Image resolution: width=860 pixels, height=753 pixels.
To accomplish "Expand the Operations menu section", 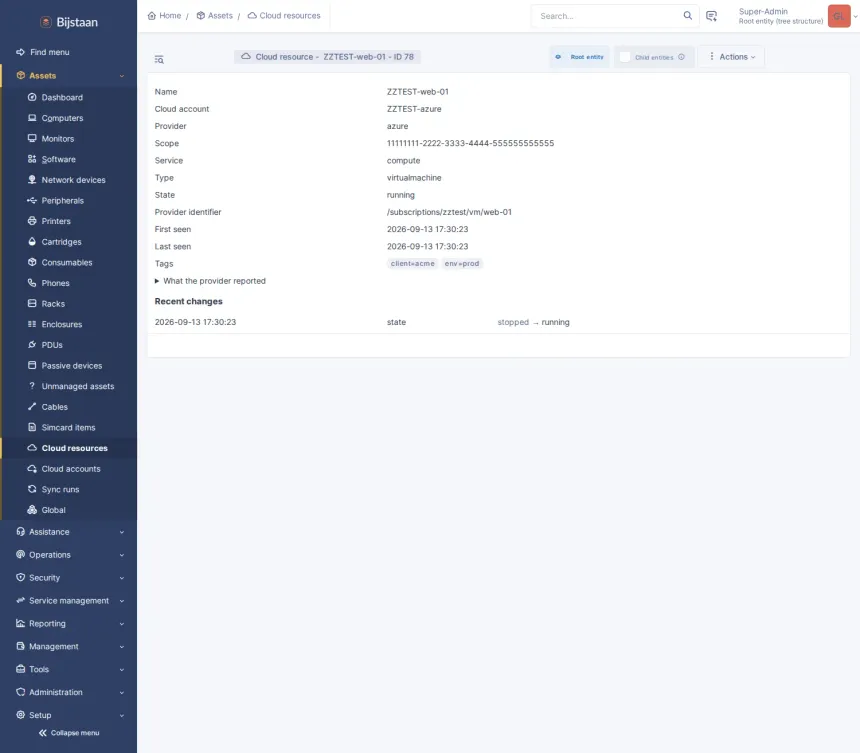I will 122,555.
